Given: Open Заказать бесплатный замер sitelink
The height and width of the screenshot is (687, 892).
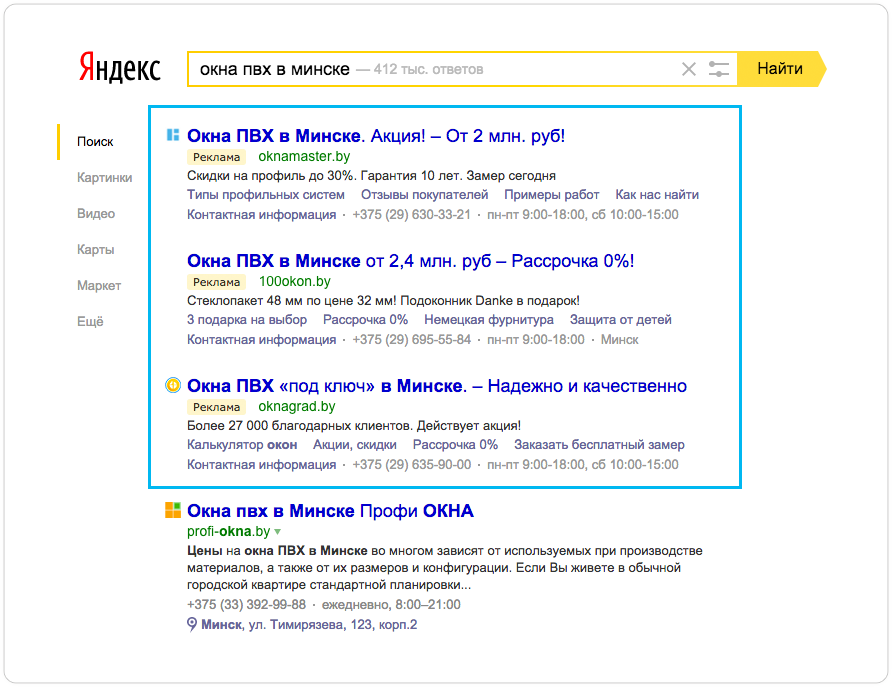Looking at the screenshot, I should click(x=599, y=445).
